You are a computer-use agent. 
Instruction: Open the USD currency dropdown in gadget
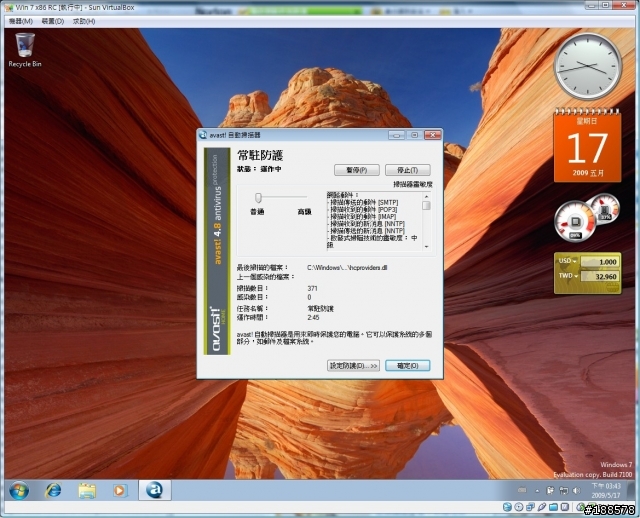click(567, 261)
